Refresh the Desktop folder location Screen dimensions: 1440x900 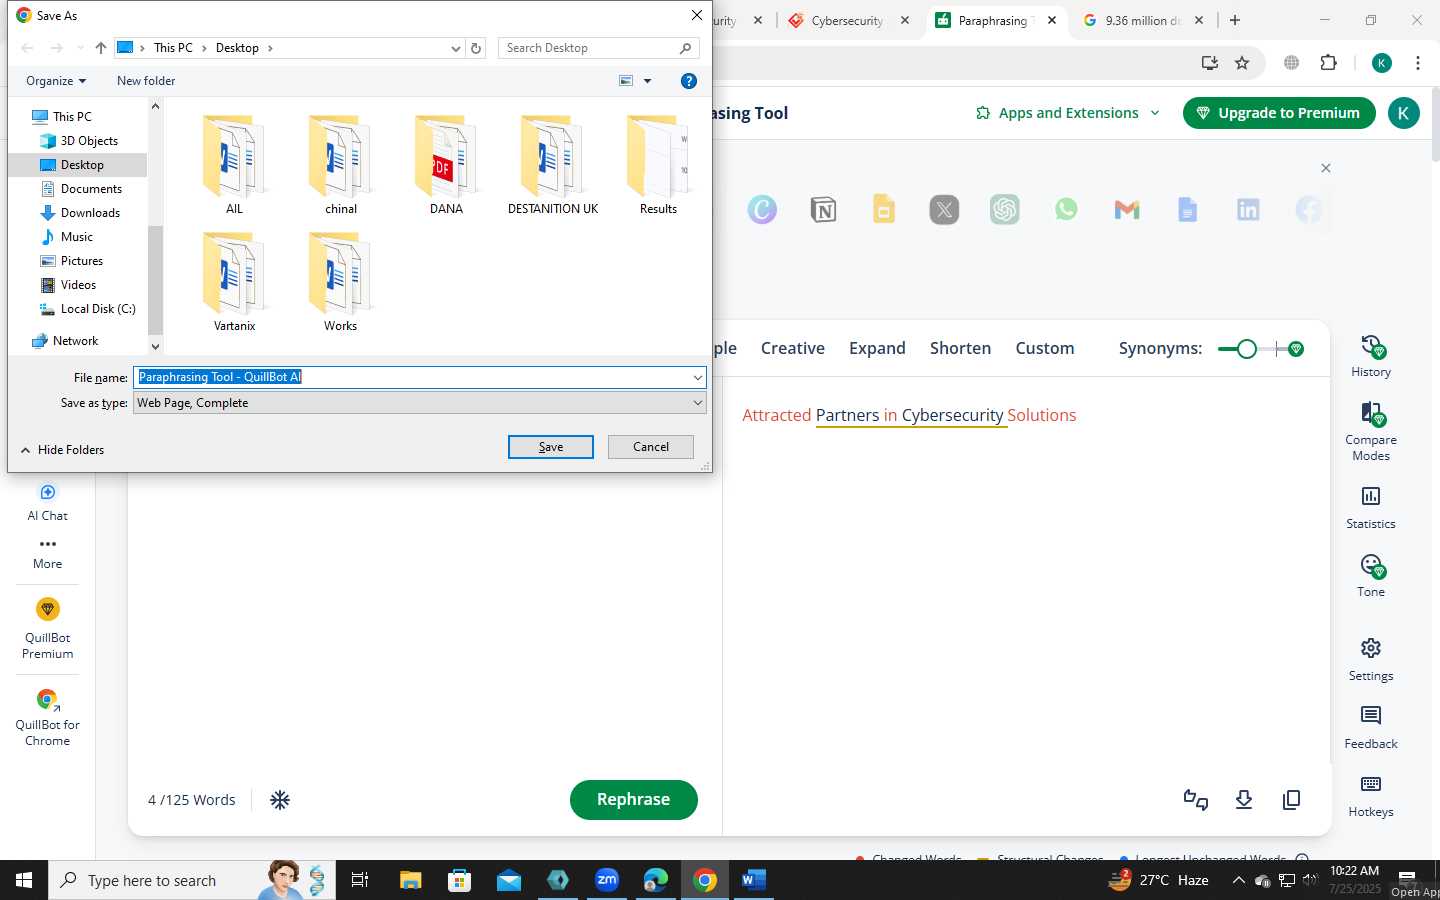[477, 48]
